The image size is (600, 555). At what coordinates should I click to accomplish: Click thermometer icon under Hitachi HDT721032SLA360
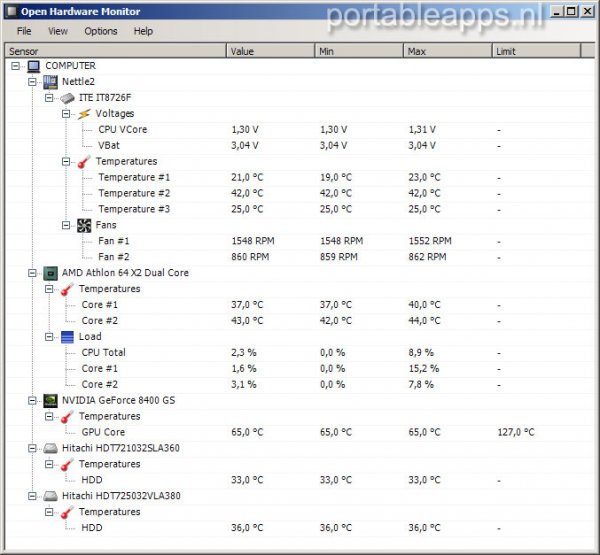pyautogui.click(x=67, y=464)
